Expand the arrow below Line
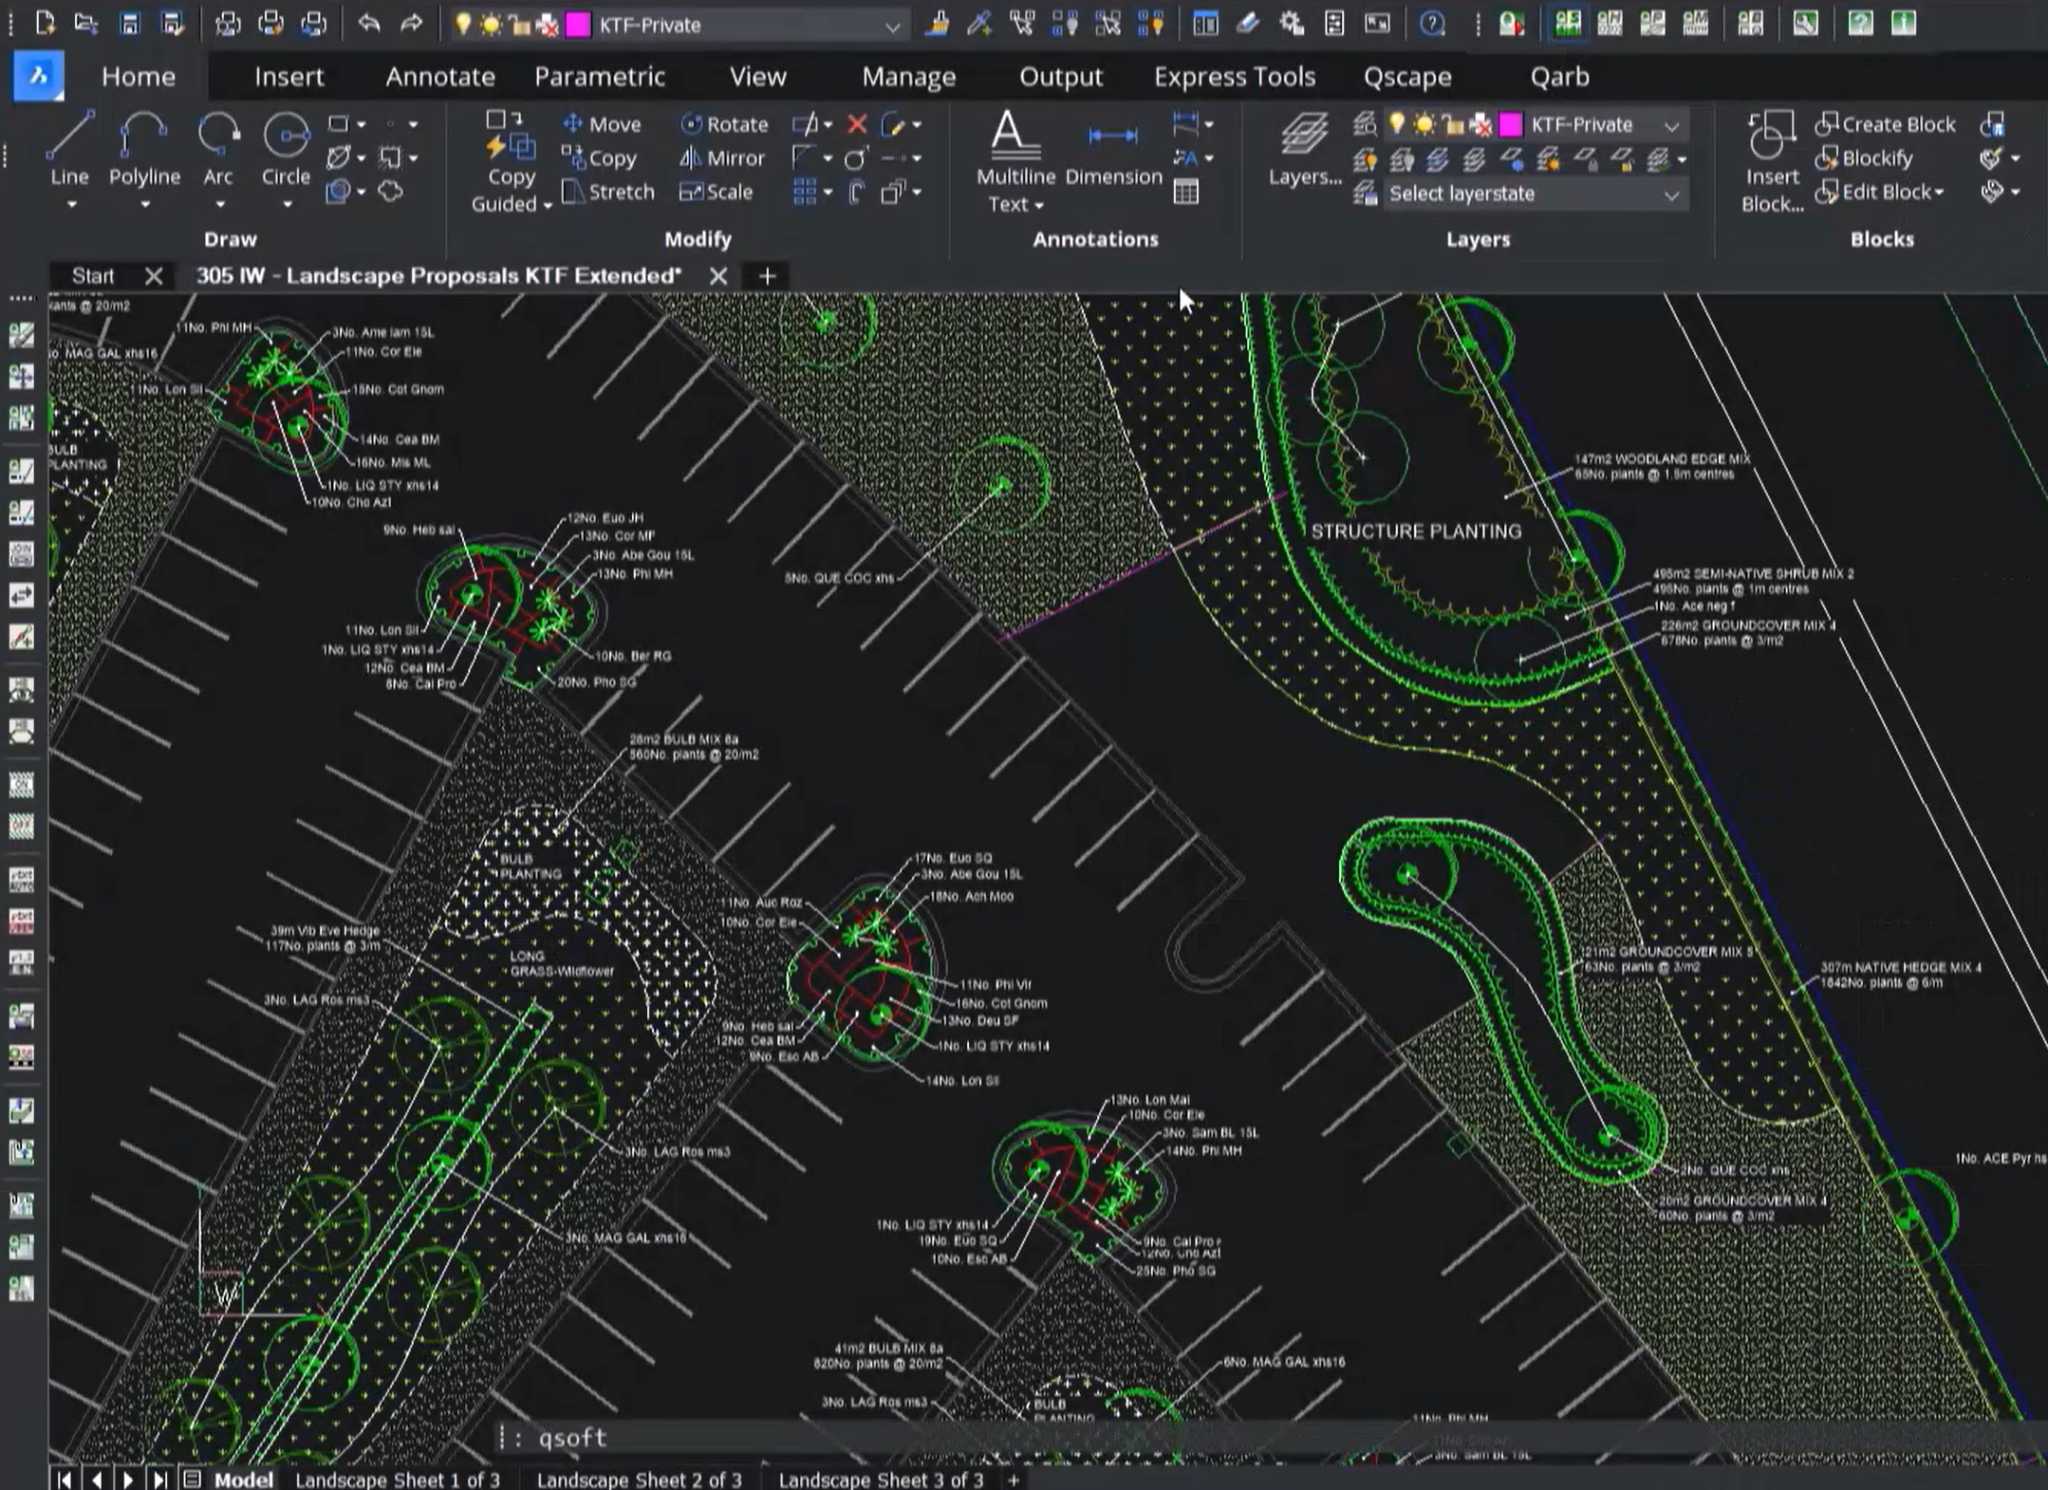Viewport: 2048px width, 1490px height. 71,205
